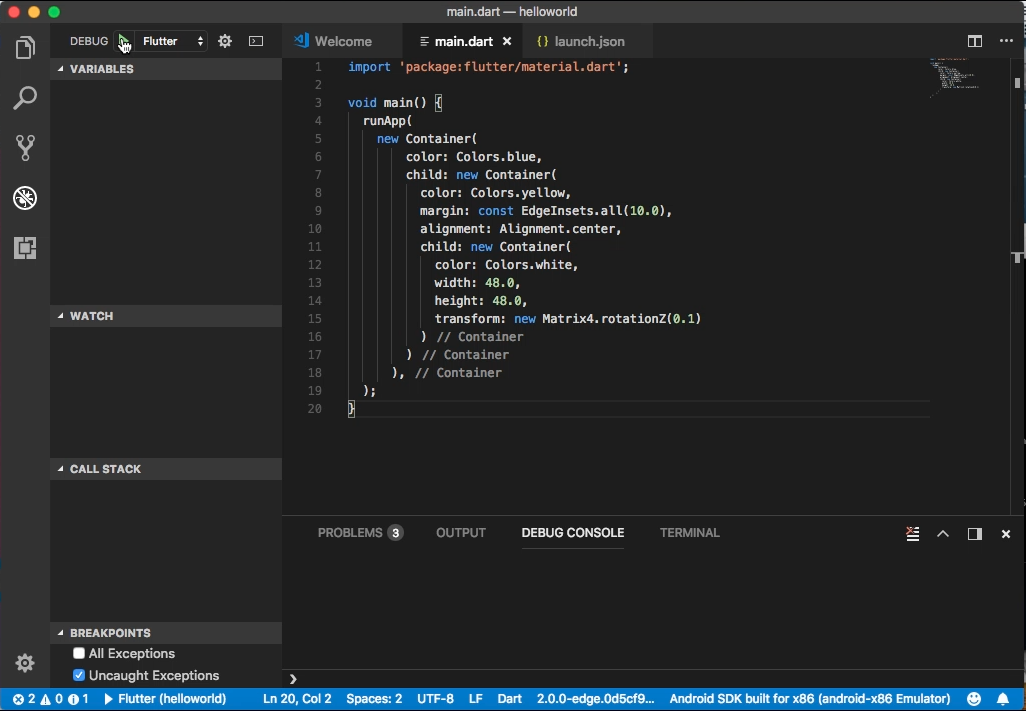Open the Extensions view in activity bar
1026x711 pixels.
(x=25, y=248)
